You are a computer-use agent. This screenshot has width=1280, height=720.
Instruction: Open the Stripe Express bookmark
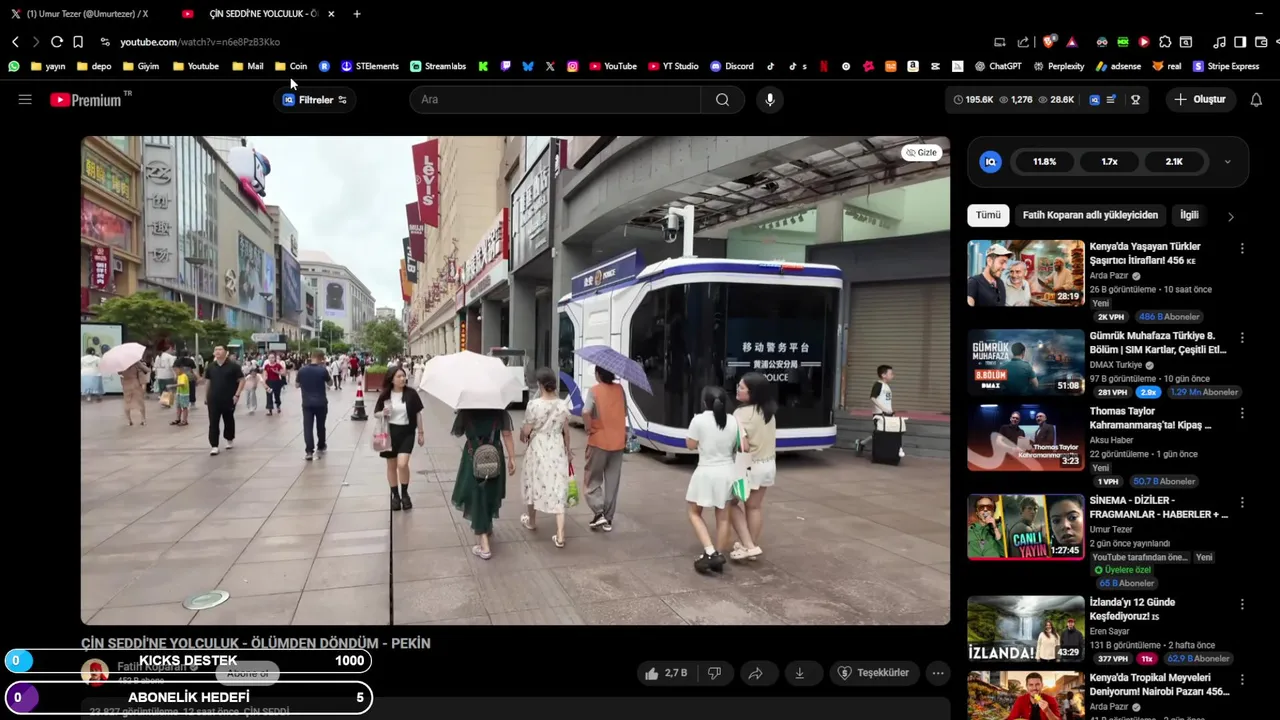point(1226,66)
